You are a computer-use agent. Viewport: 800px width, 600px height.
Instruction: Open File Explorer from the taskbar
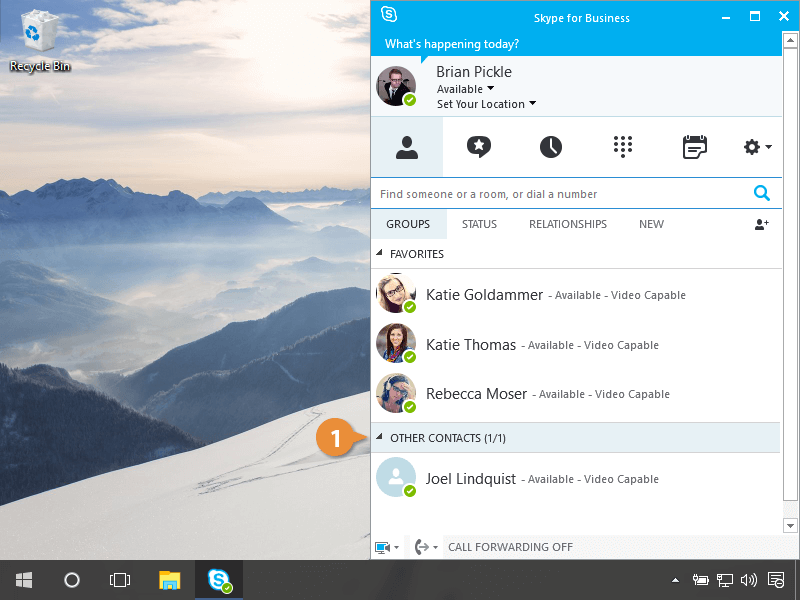tap(170, 580)
